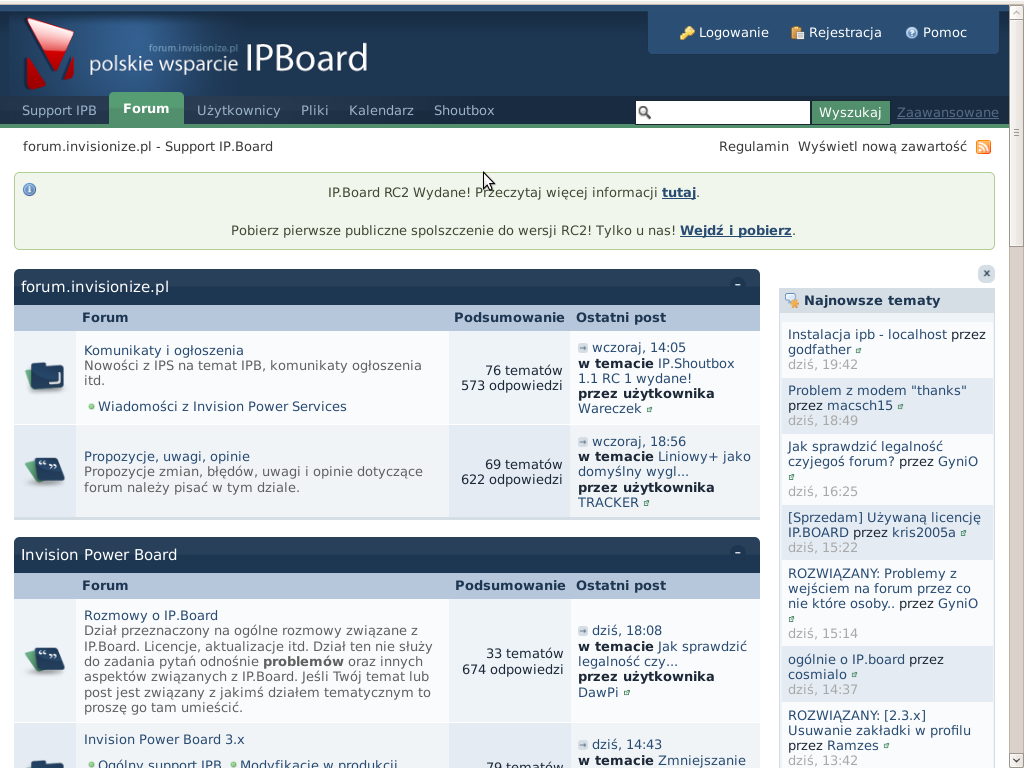Open the Użytkownicy tab
The image size is (1024, 768).
238,111
